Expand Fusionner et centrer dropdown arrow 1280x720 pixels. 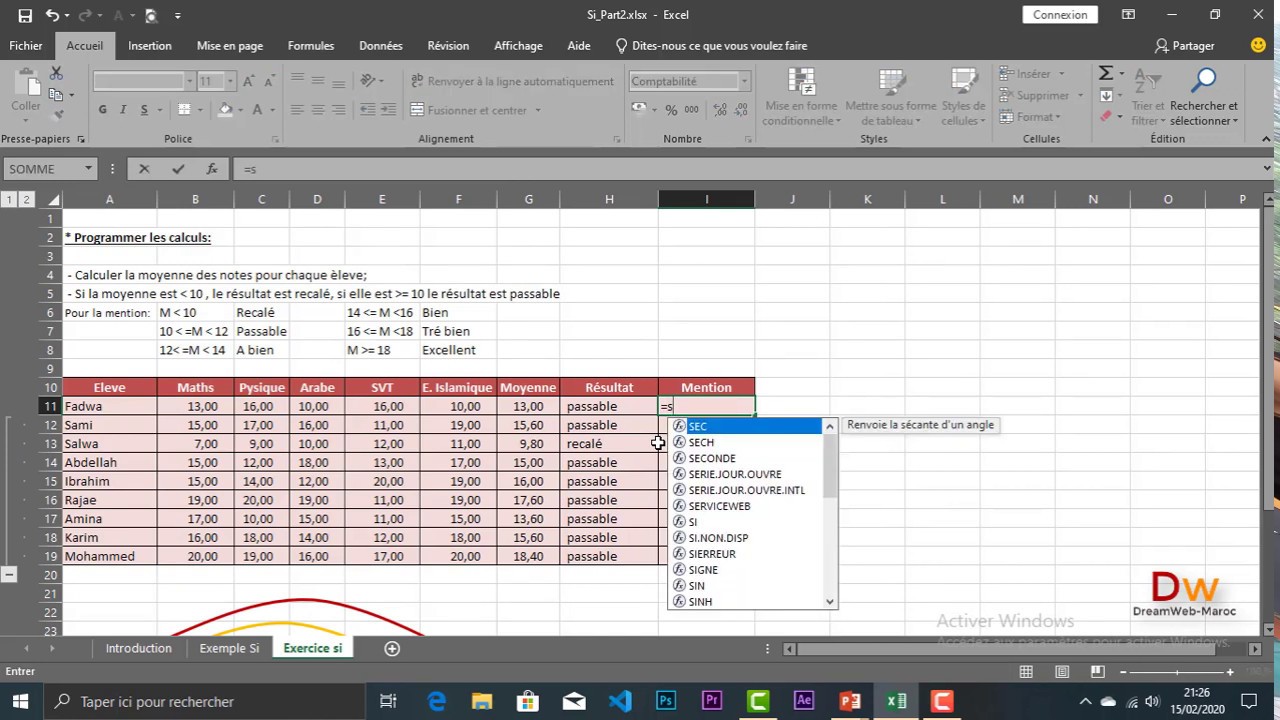537,110
